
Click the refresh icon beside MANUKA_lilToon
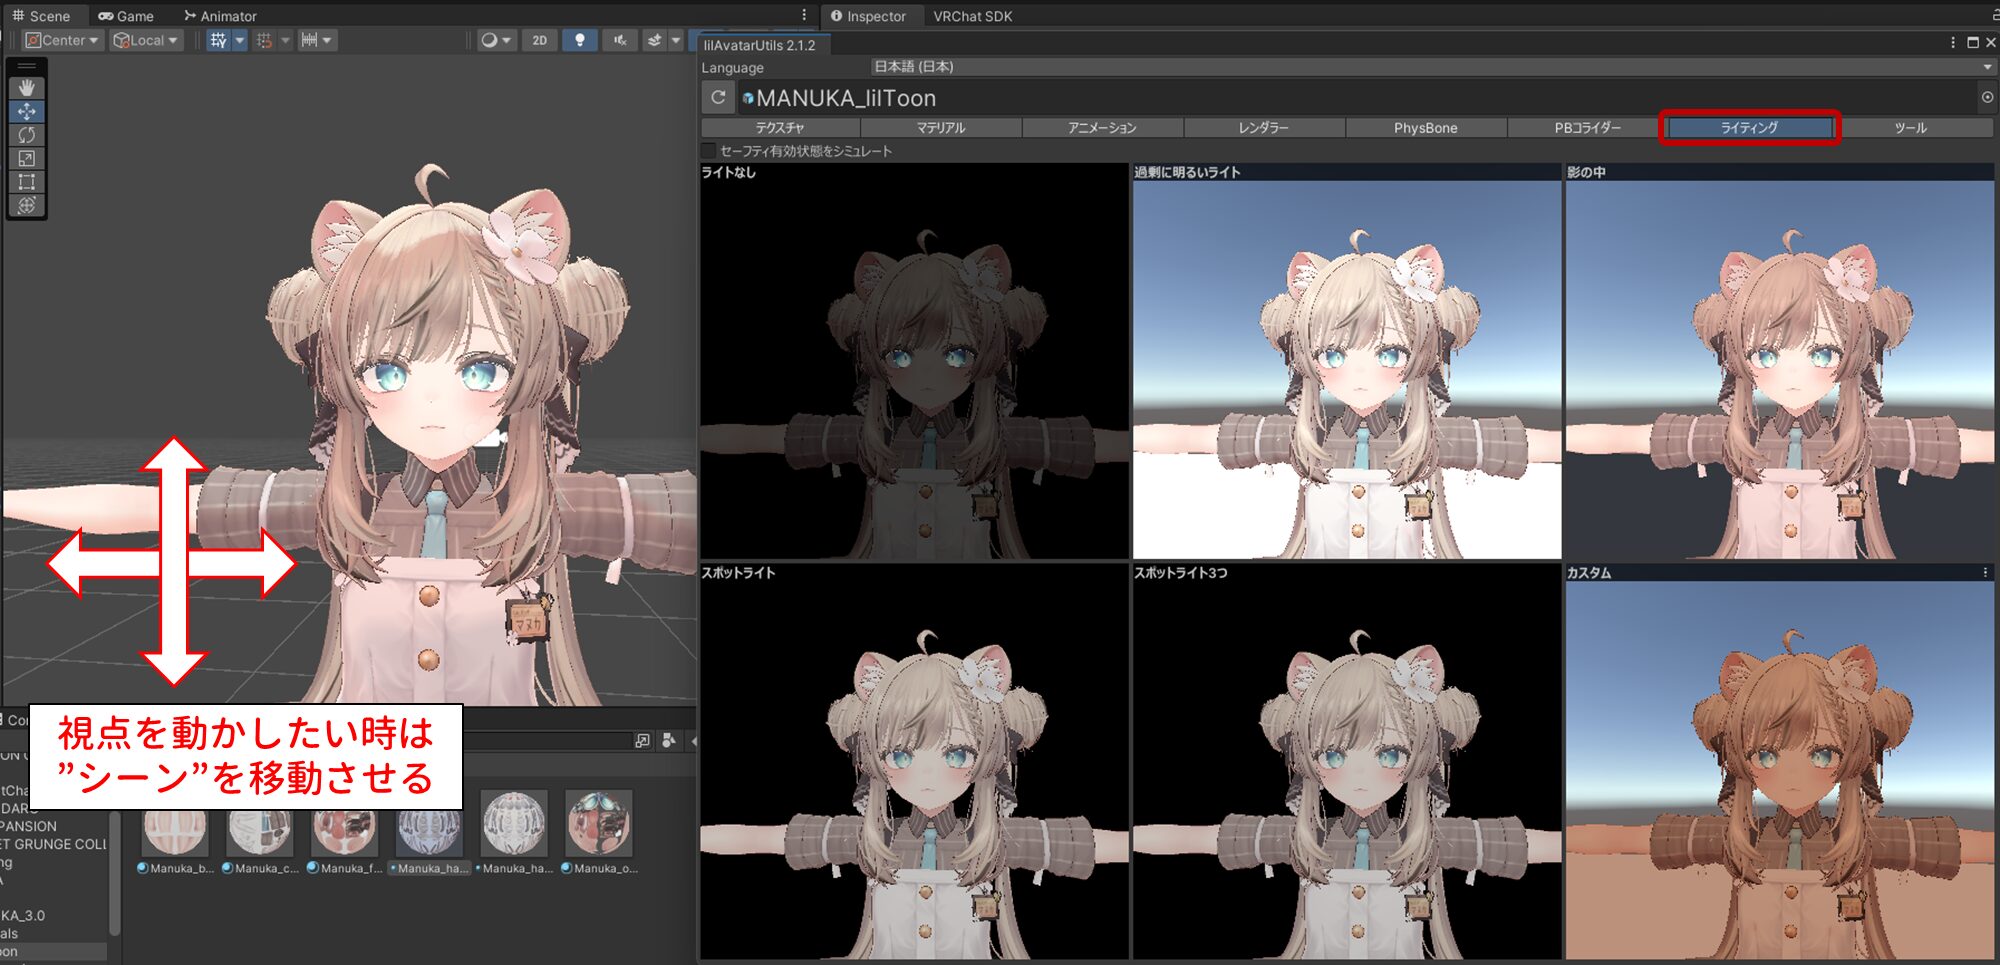[x=718, y=98]
